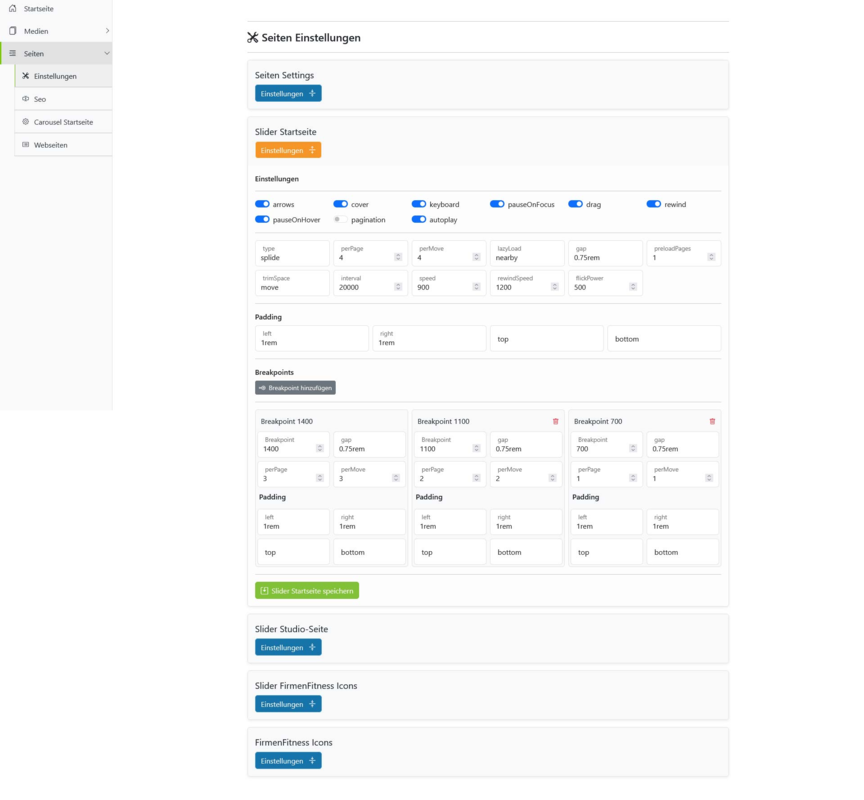This screenshot has width=864, height=800.
Task: Enable the pagination toggle
Action: tap(341, 219)
